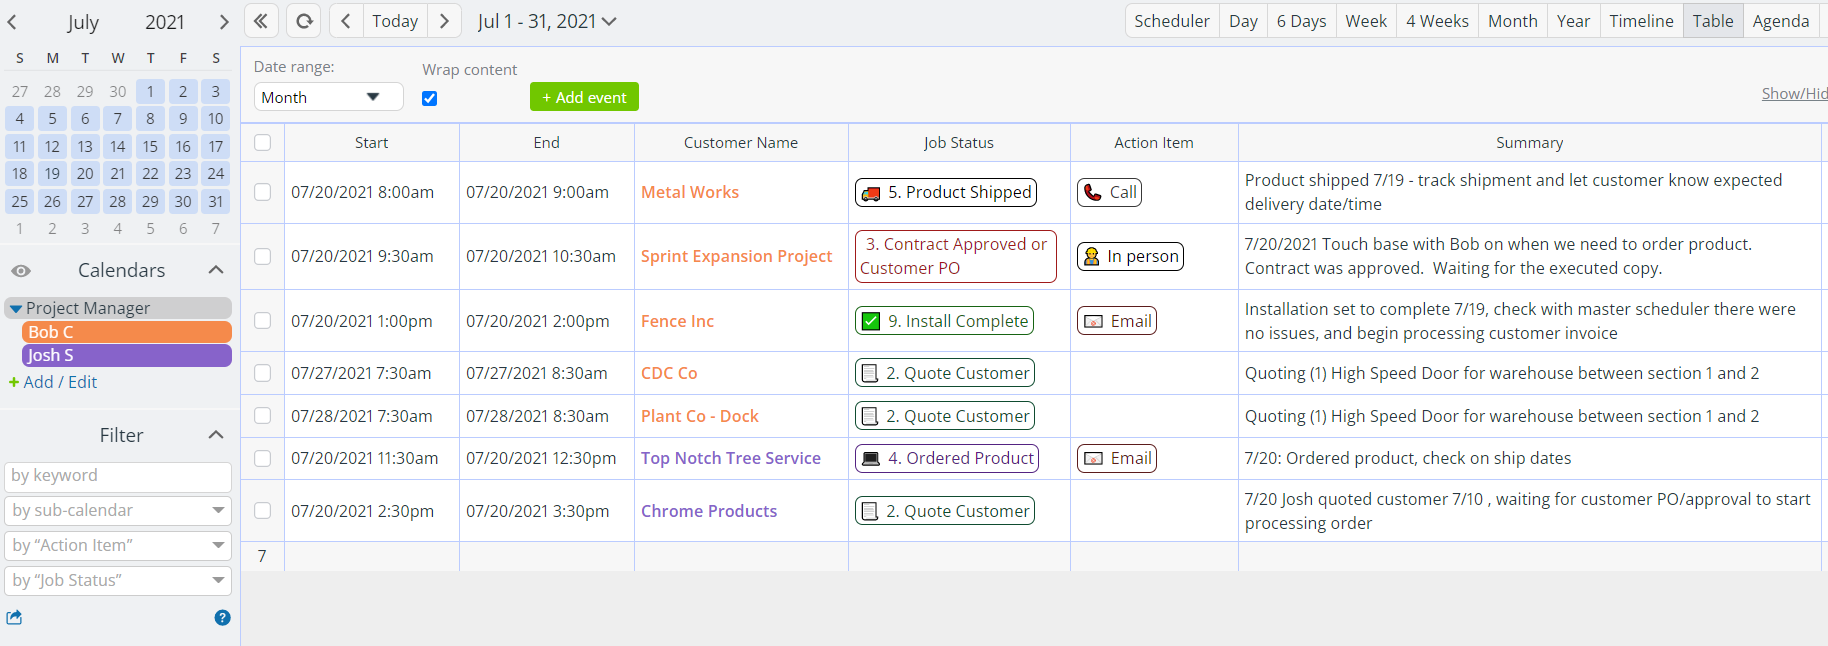Open the by "Job Status" filter dropdown
Viewport: 1828px width, 646px height.
(x=118, y=581)
